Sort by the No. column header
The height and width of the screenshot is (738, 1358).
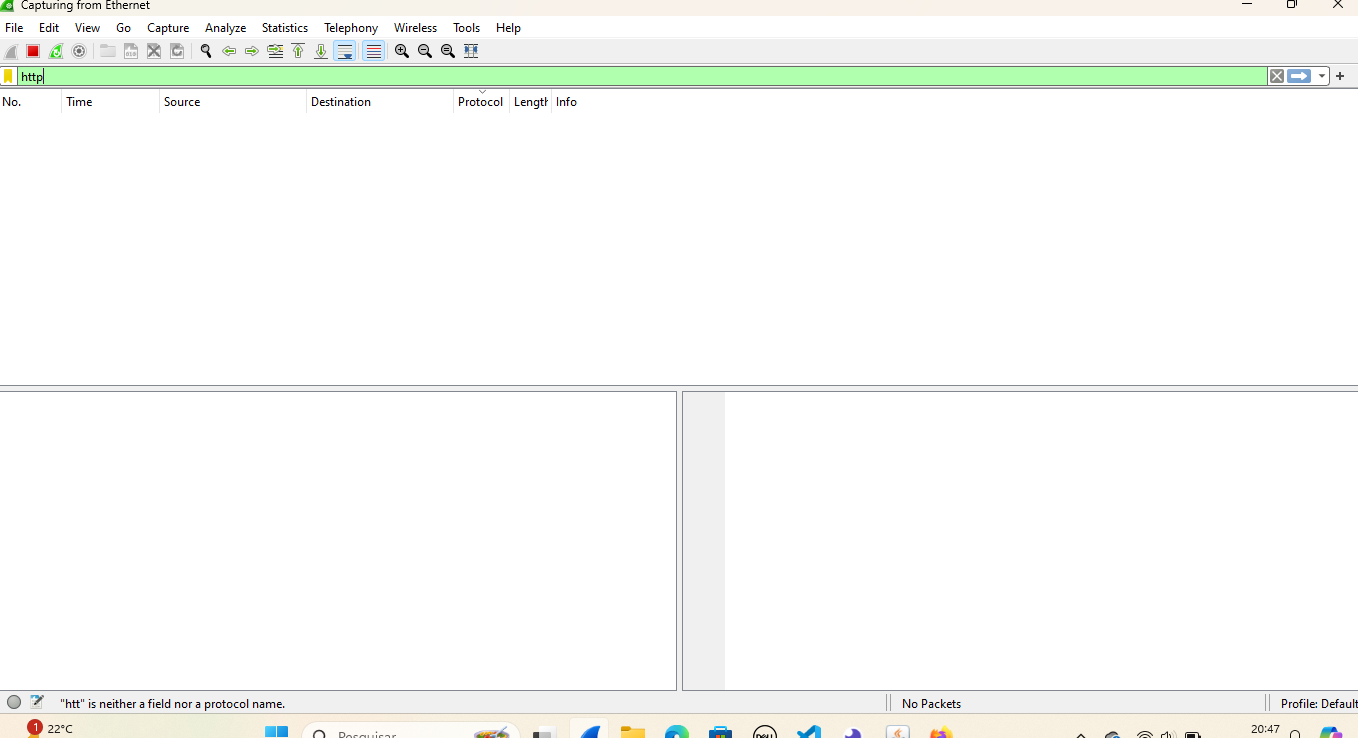click(31, 102)
